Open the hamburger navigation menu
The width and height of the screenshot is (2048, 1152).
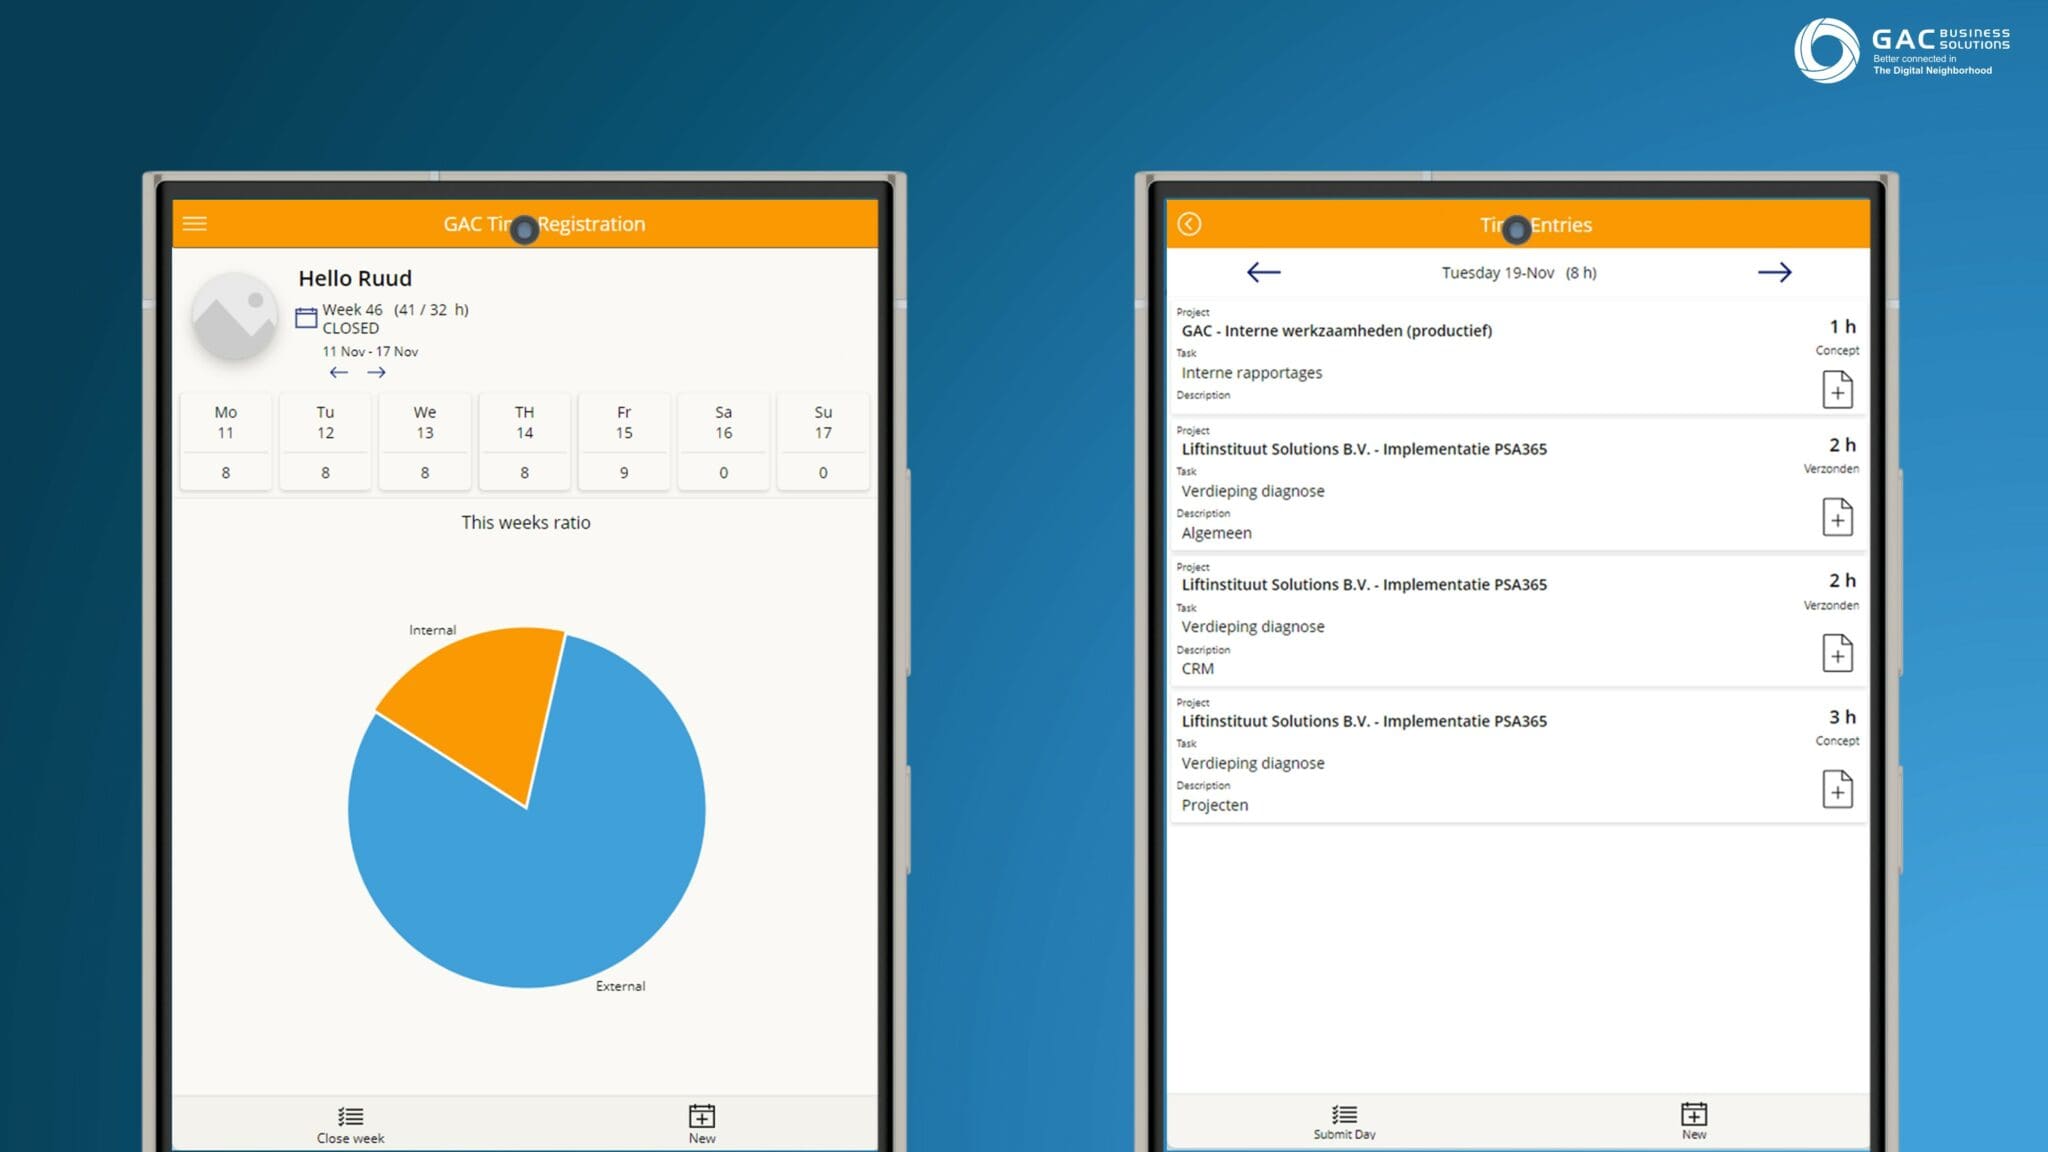(x=194, y=223)
